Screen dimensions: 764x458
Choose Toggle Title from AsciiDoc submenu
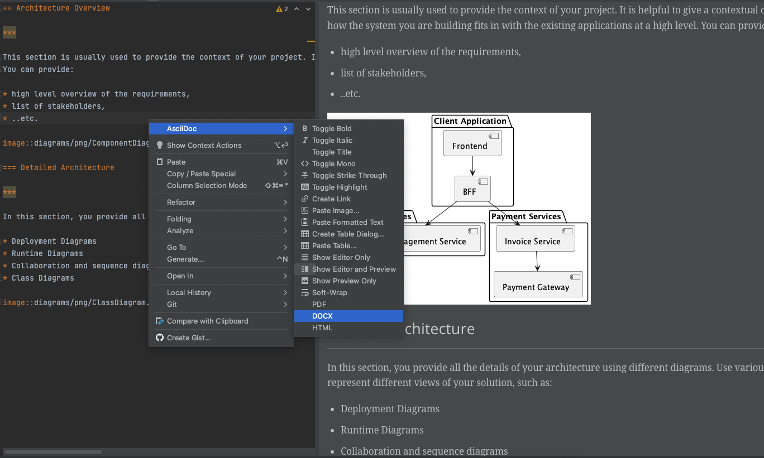tap(349, 152)
